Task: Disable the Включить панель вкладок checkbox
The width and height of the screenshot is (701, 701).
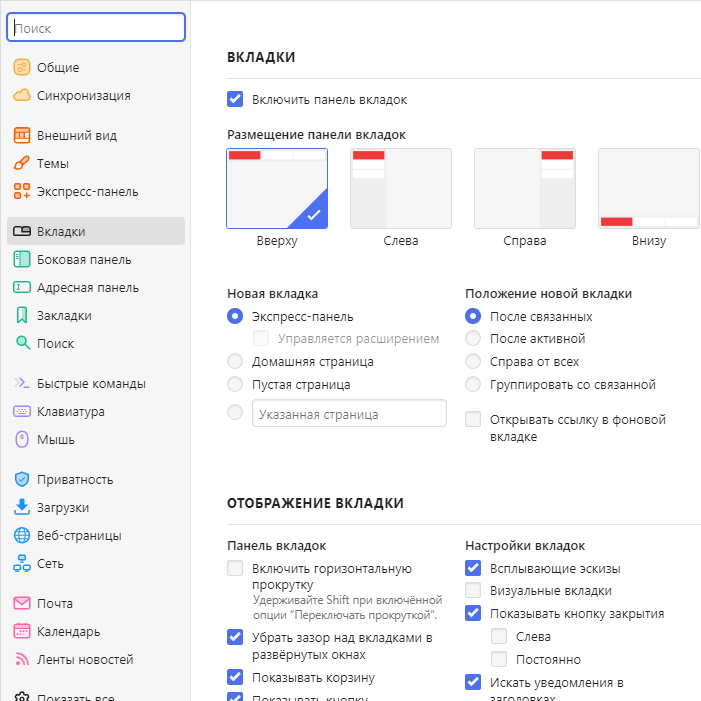Action: click(x=236, y=100)
